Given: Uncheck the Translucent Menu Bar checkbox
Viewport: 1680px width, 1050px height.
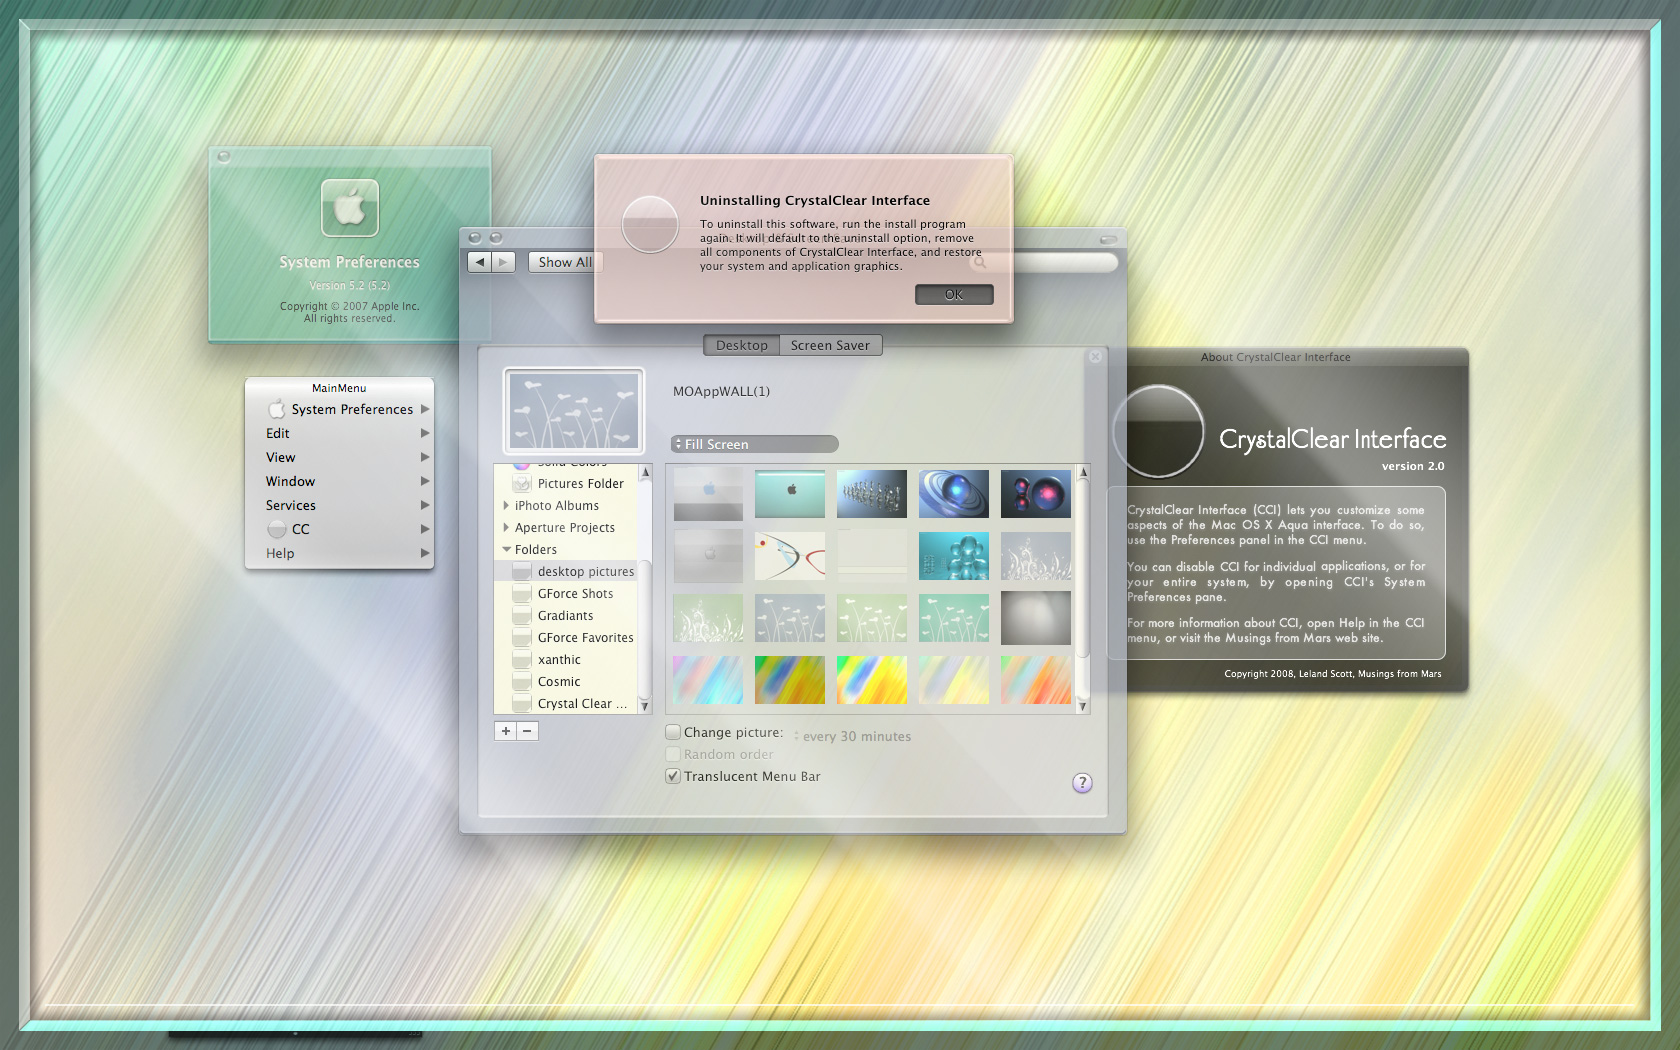Looking at the screenshot, I should pyautogui.click(x=673, y=777).
